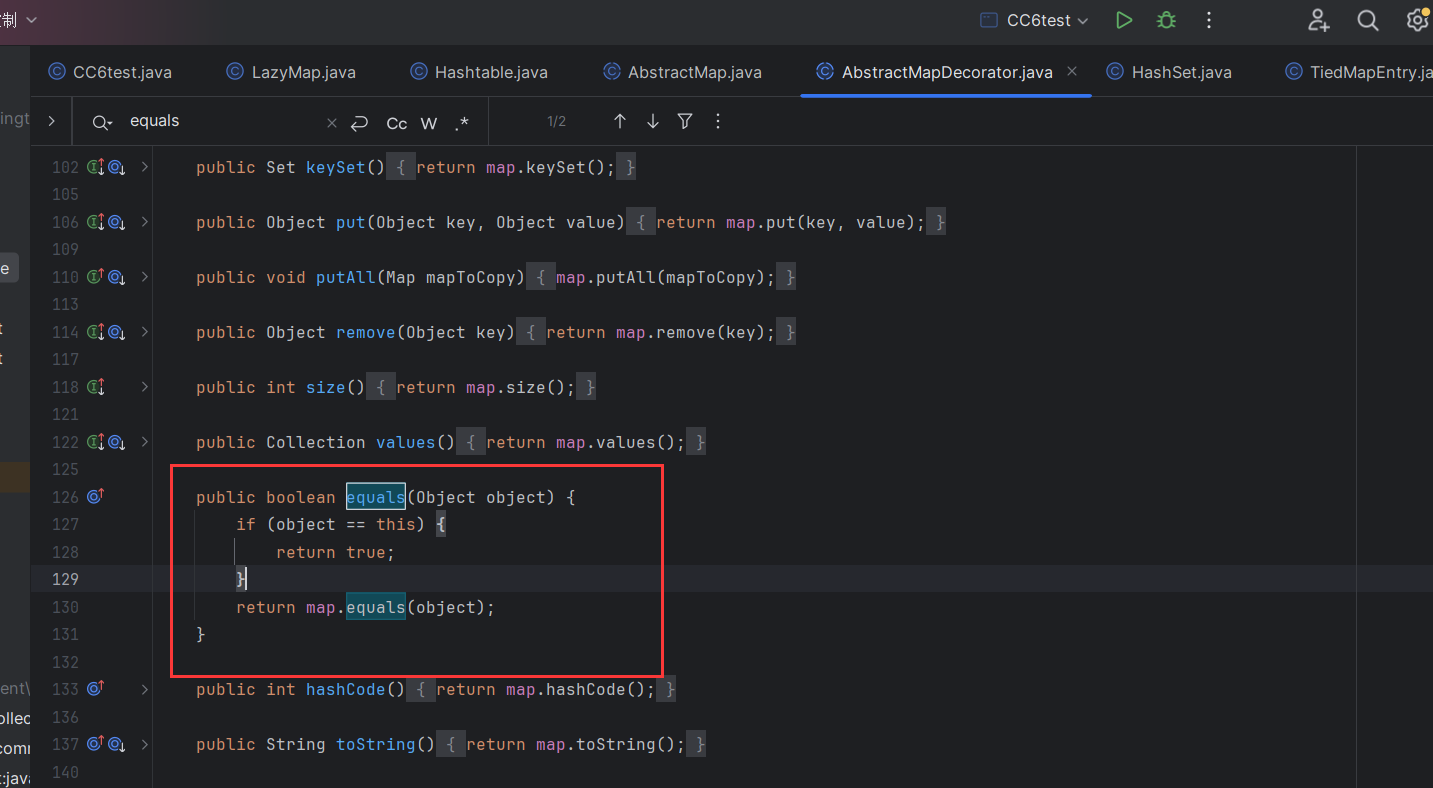The width and height of the screenshot is (1433, 788).
Task: Click 'keySet' method name on line 102
Action: 336,167
